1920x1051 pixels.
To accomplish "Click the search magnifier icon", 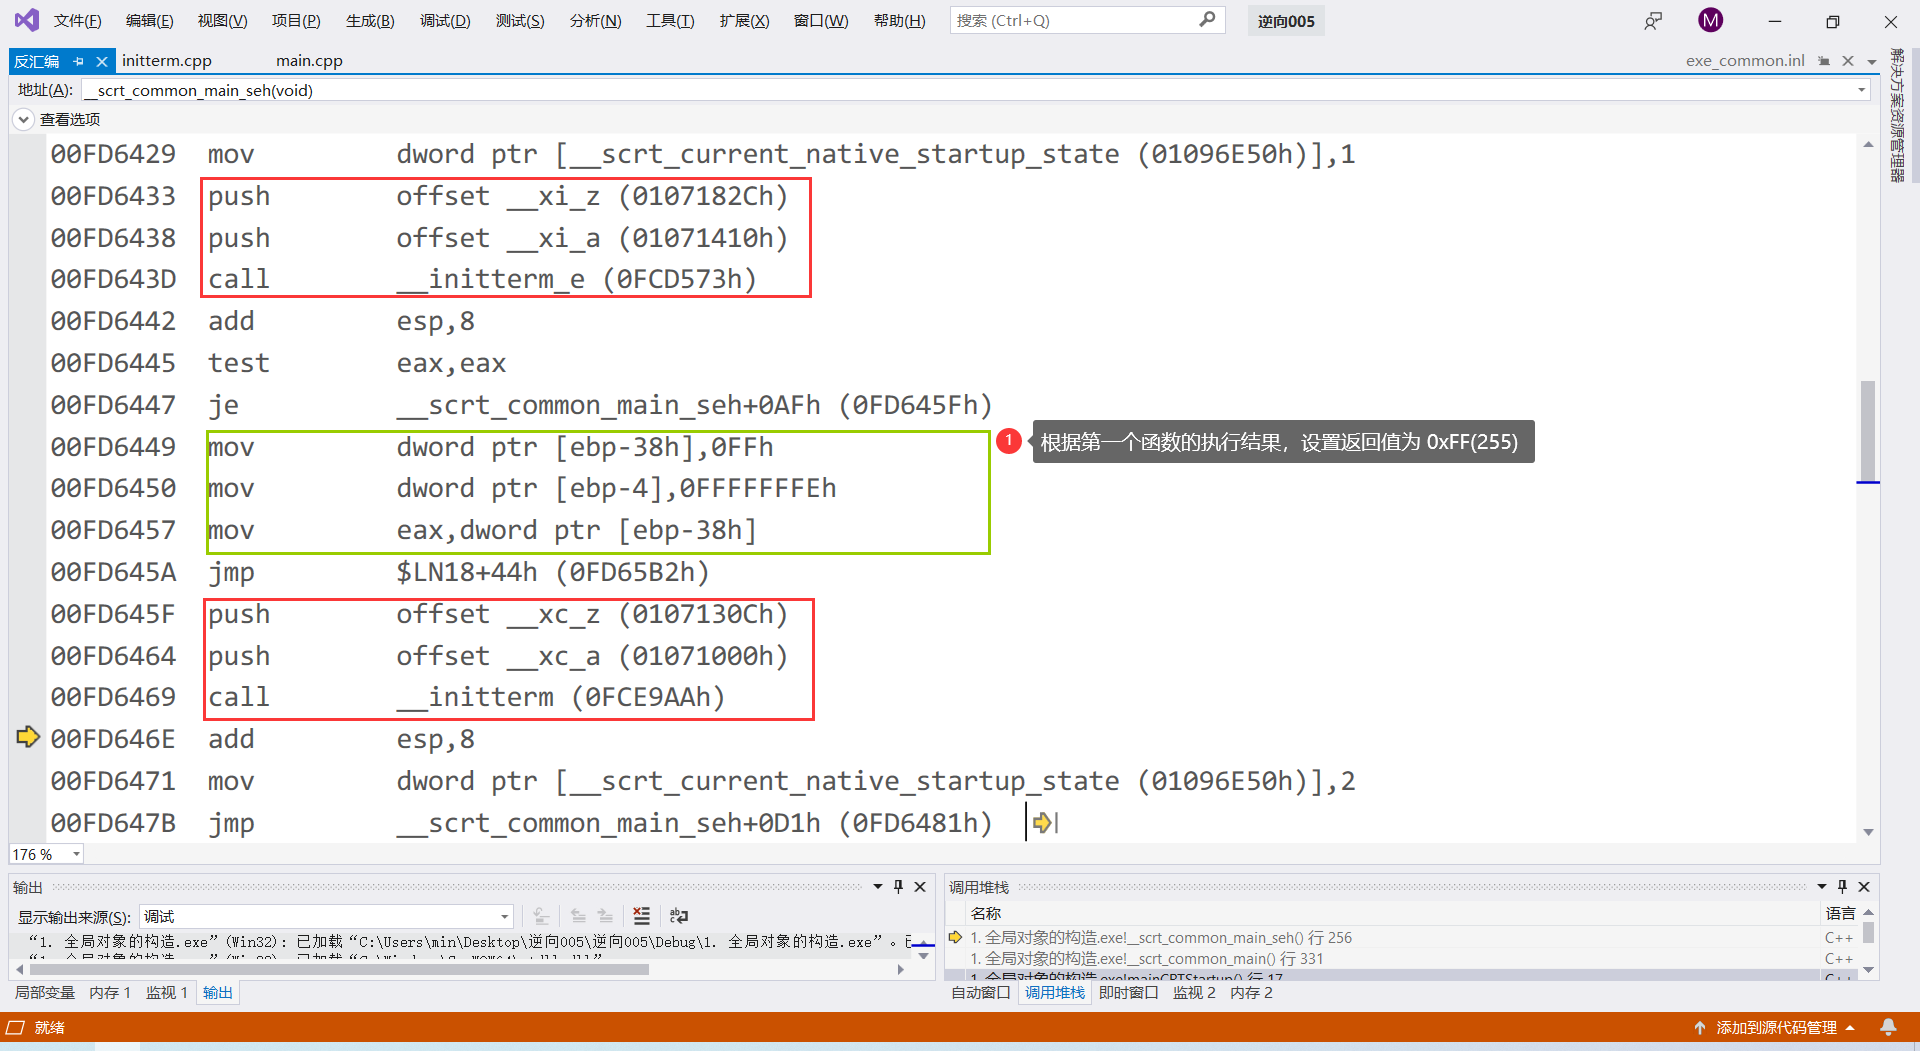I will click(1207, 20).
